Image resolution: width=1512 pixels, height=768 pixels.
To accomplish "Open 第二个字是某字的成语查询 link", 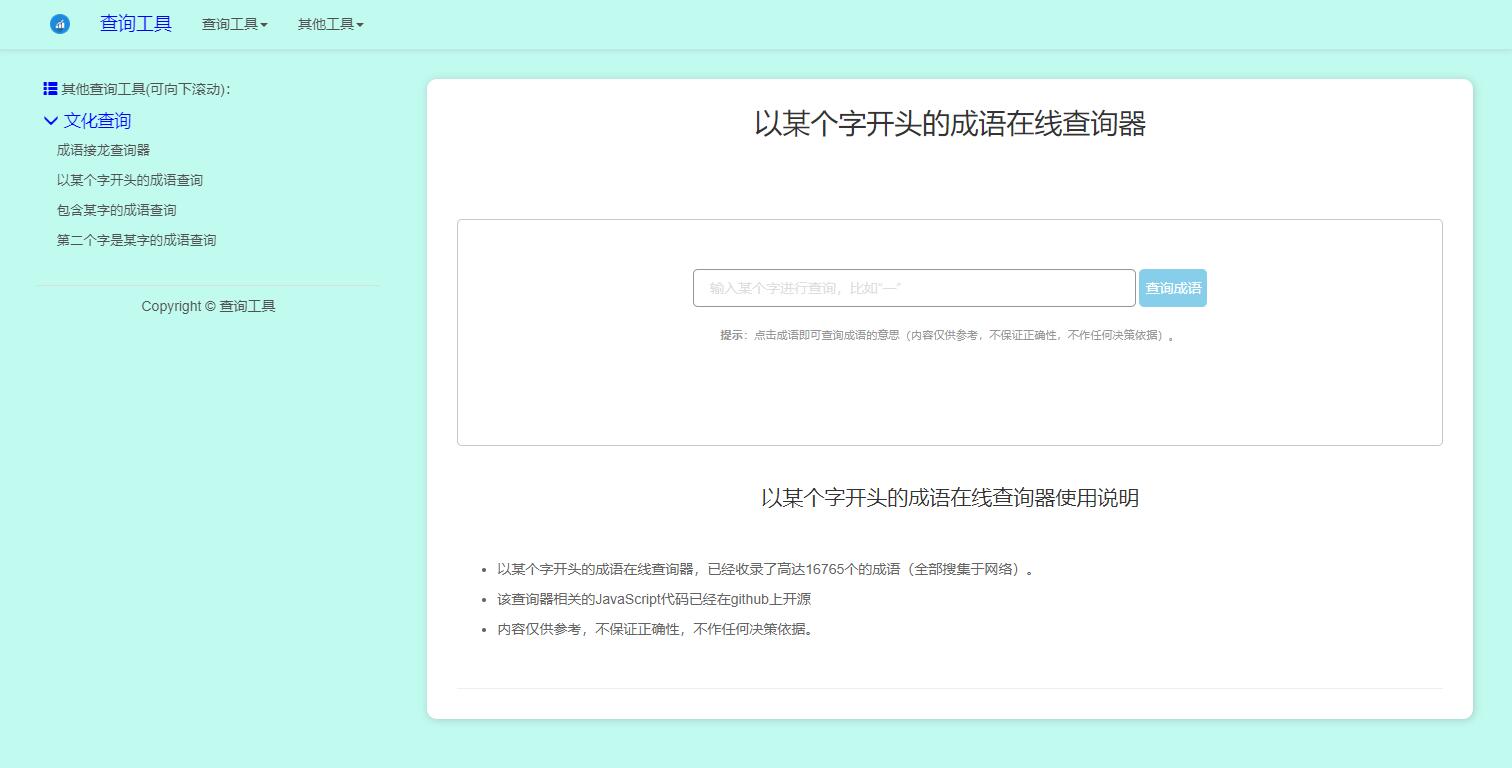I will point(136,240).
